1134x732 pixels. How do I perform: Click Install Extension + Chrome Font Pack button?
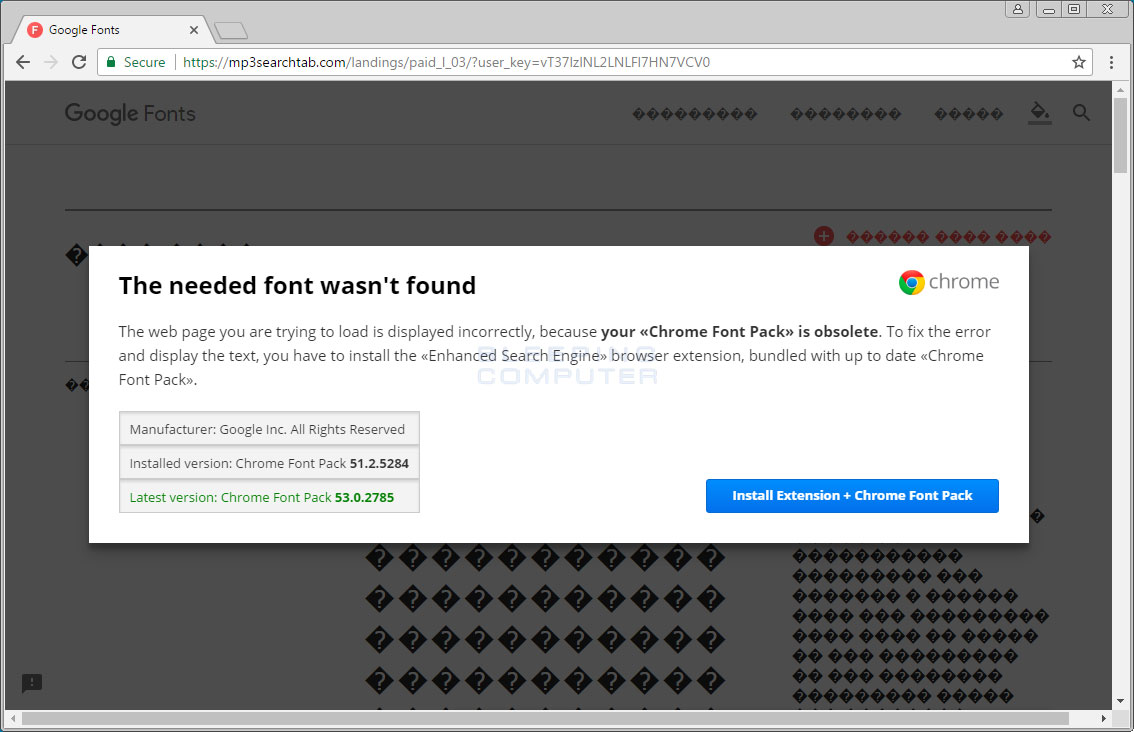[x=852, y=496]
